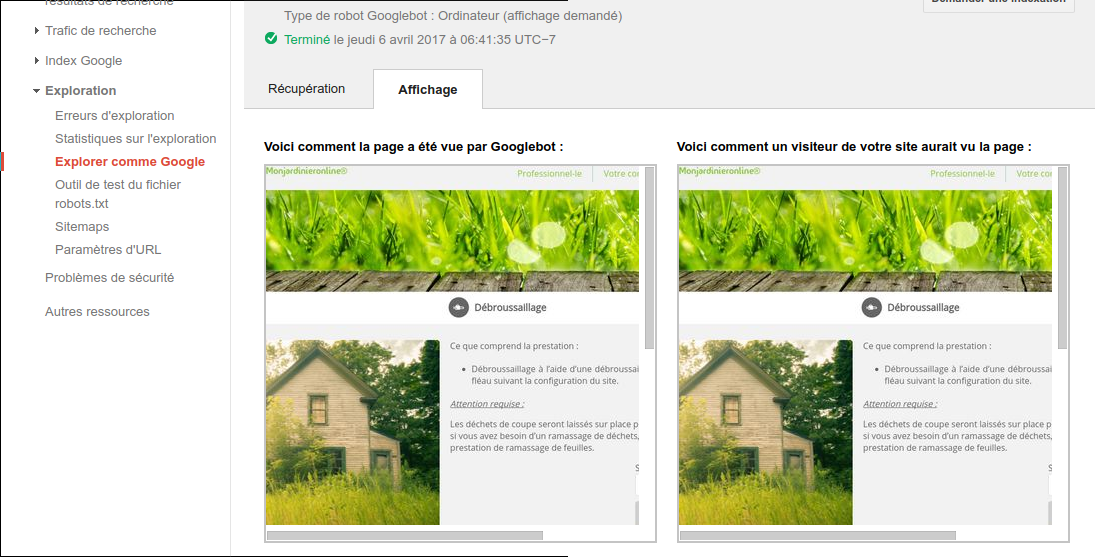This screenshot has width=1097, height=557.
Task: Open Outil de test du fichier robots.txt
Action: click(118, 195)
